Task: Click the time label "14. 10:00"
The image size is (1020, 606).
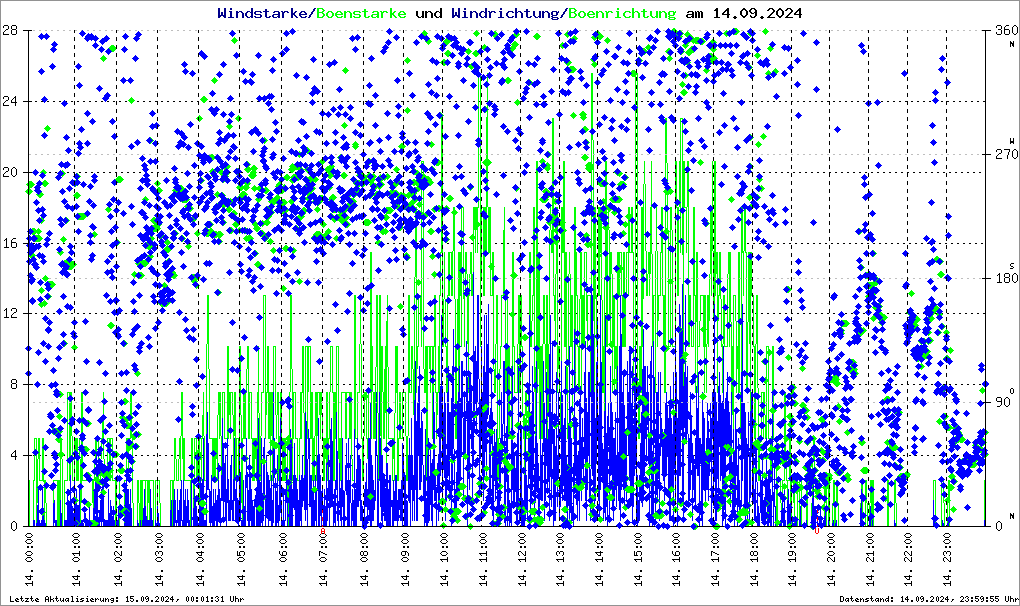Action: pos(444,560)
